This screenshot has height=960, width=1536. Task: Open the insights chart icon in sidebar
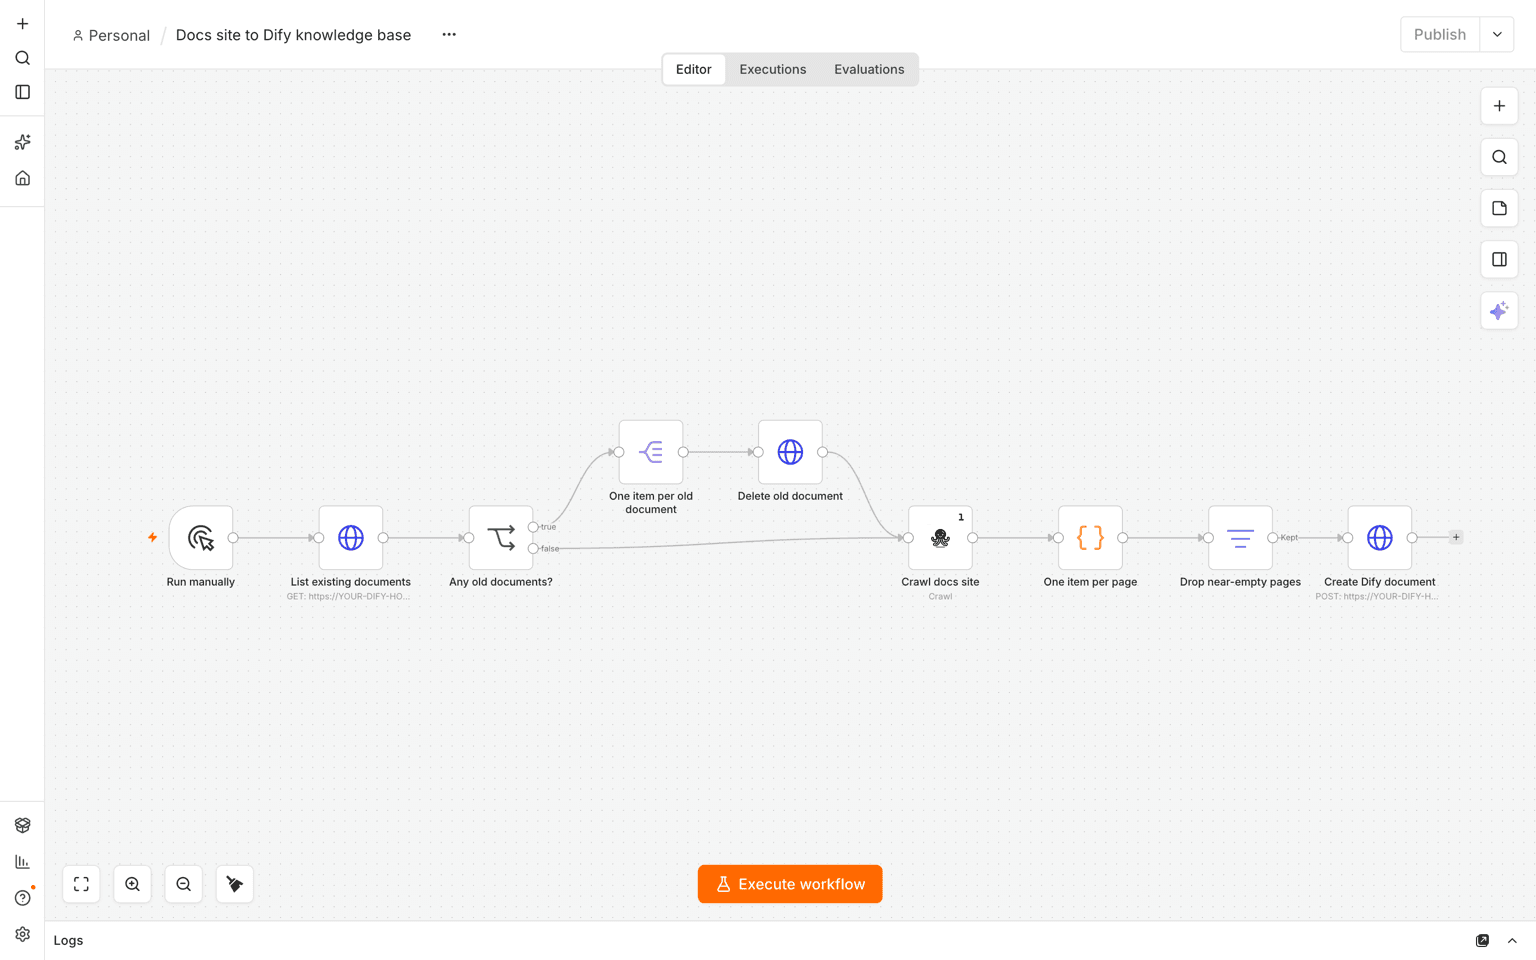22,861
